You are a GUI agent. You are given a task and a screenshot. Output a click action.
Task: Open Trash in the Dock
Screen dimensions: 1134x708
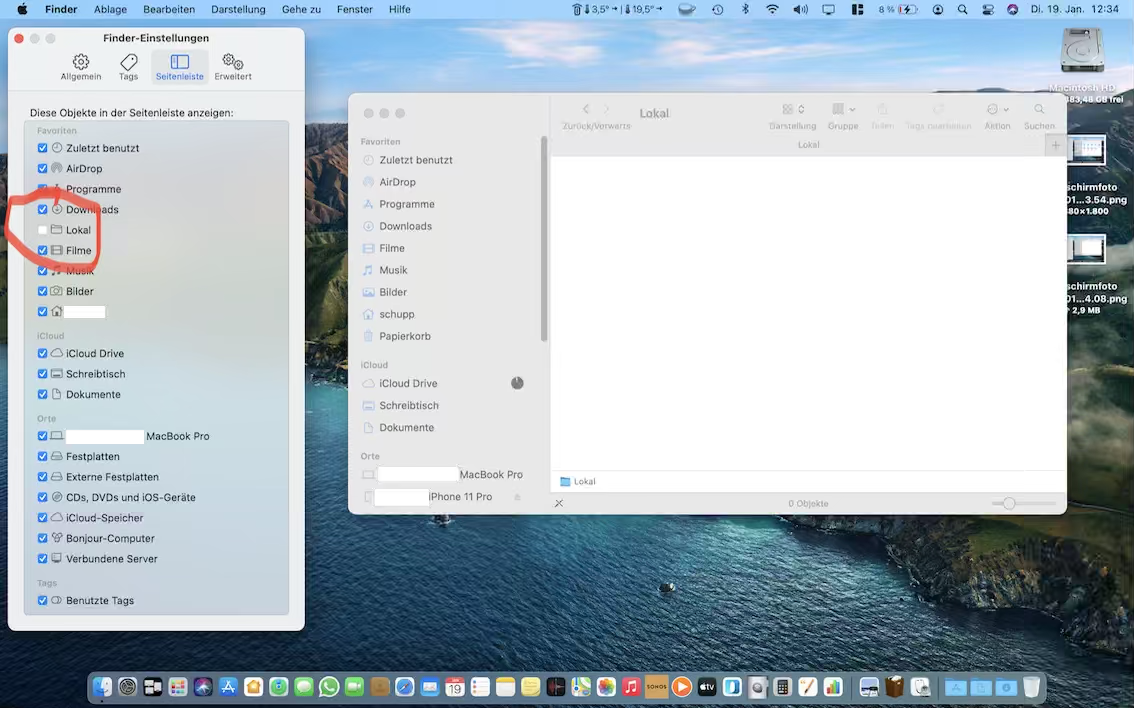(1031, 687)
